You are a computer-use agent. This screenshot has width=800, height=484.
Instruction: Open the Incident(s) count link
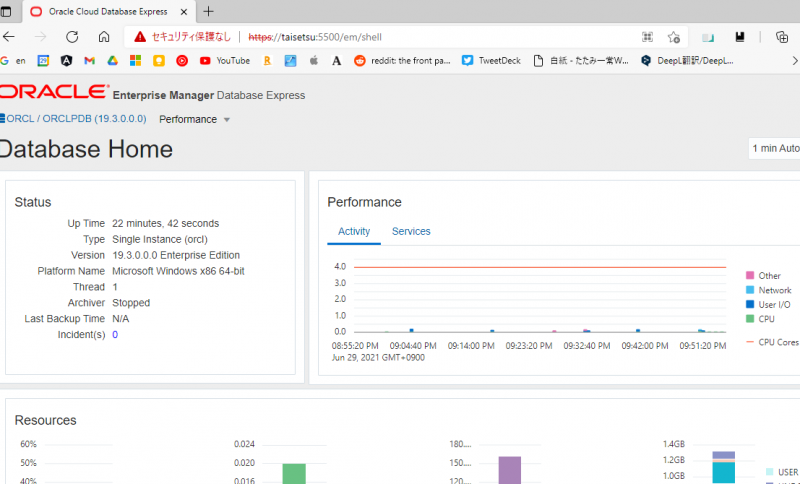pos(115,335)
